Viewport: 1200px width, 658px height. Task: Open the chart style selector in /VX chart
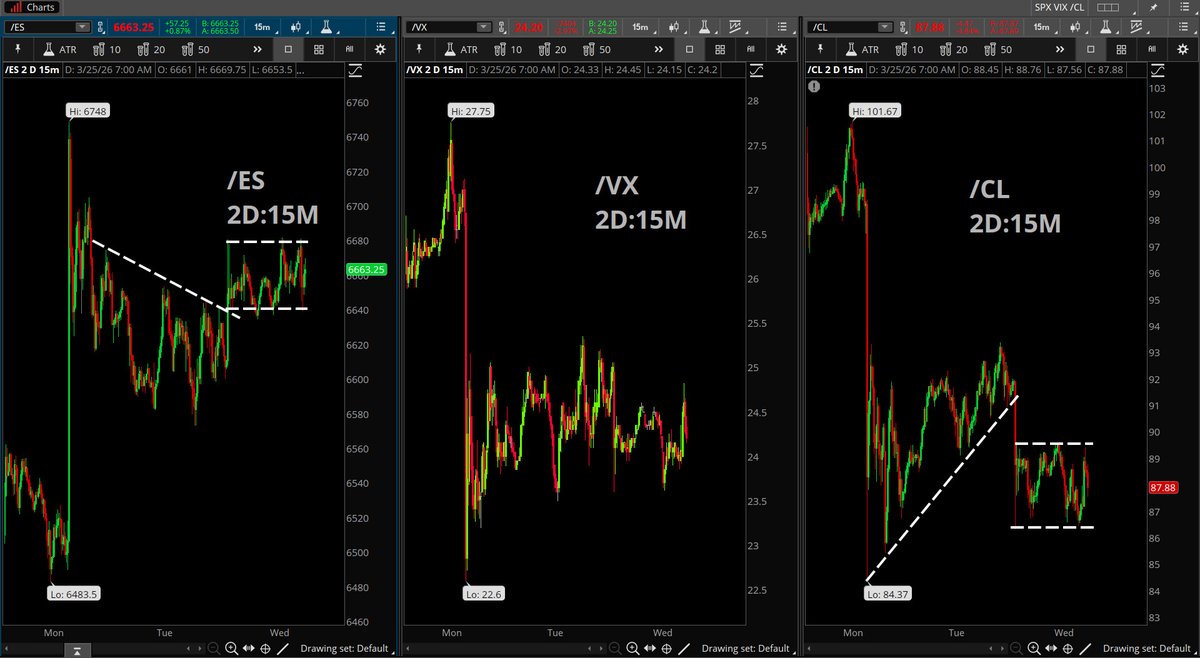tap(674, 27)
